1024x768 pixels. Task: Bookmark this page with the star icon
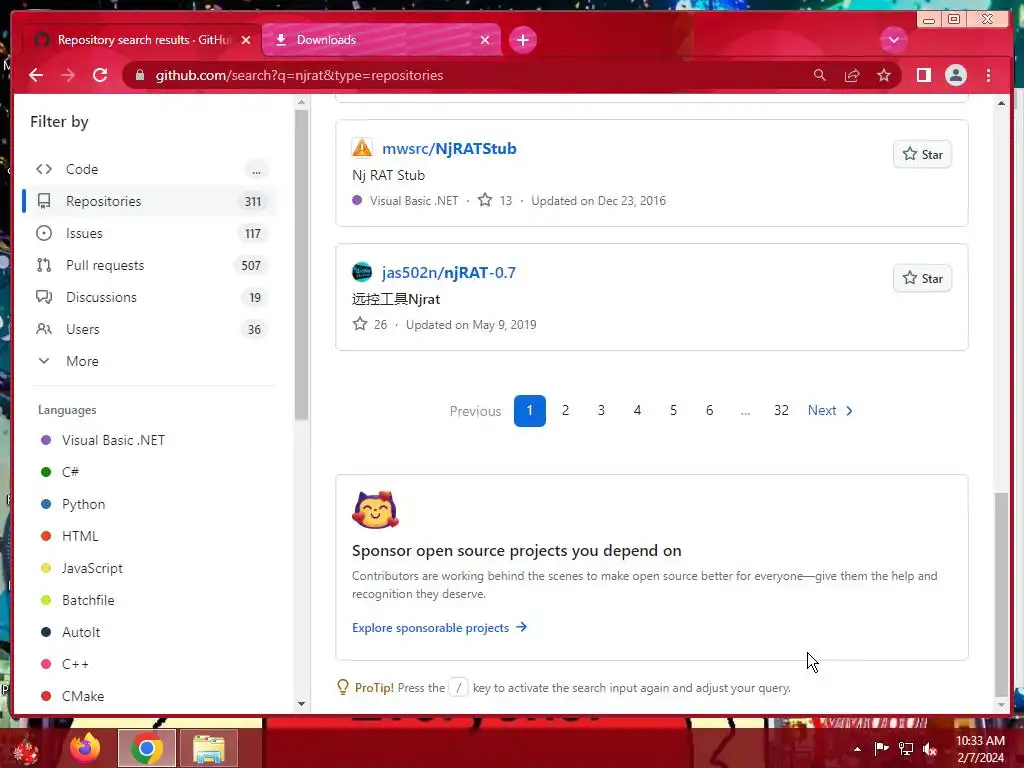pyautogui.click(x=884, y=75)
